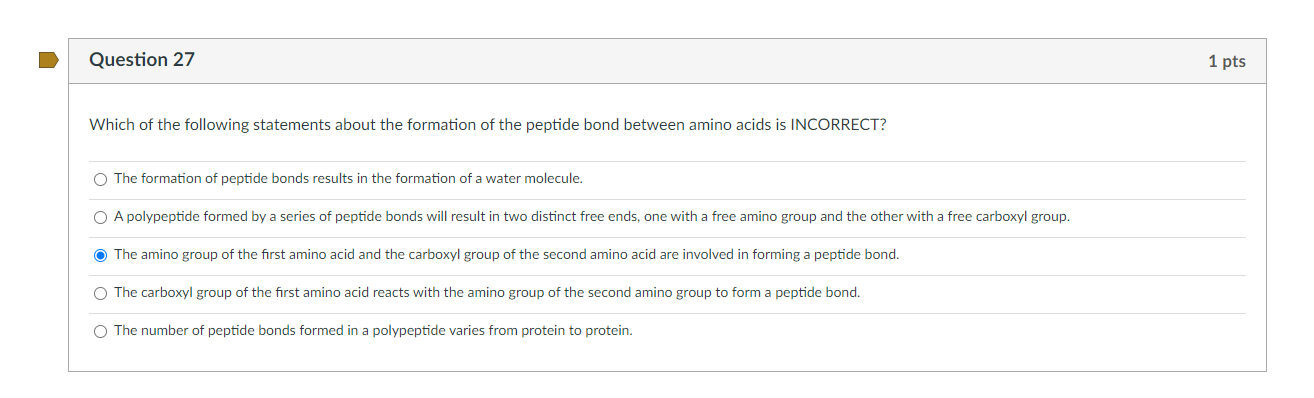Click the '1 pts' label in header
The width and height of the screenshot is (1314, 398).
pyautogui.click(x=1227, y=61)
